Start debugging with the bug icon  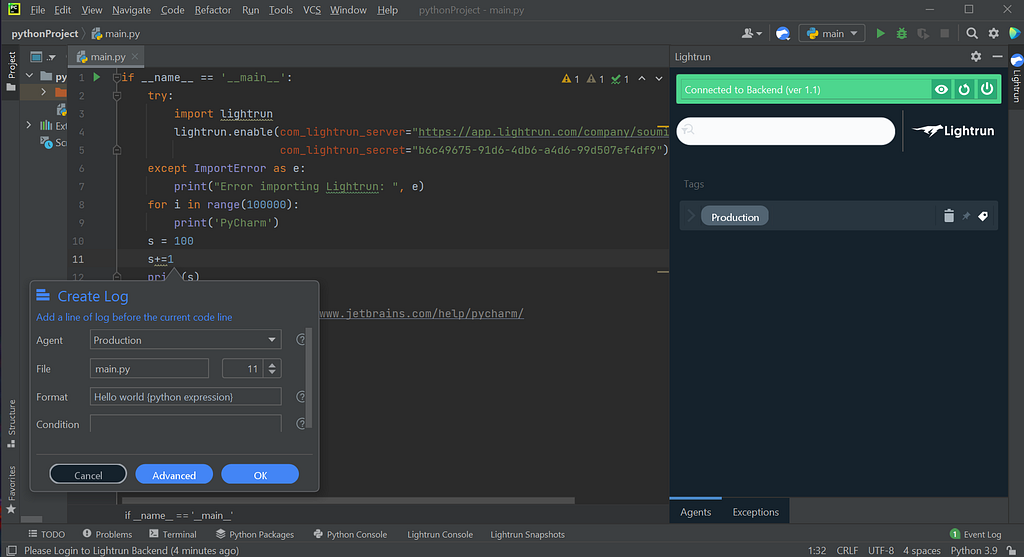901,33
